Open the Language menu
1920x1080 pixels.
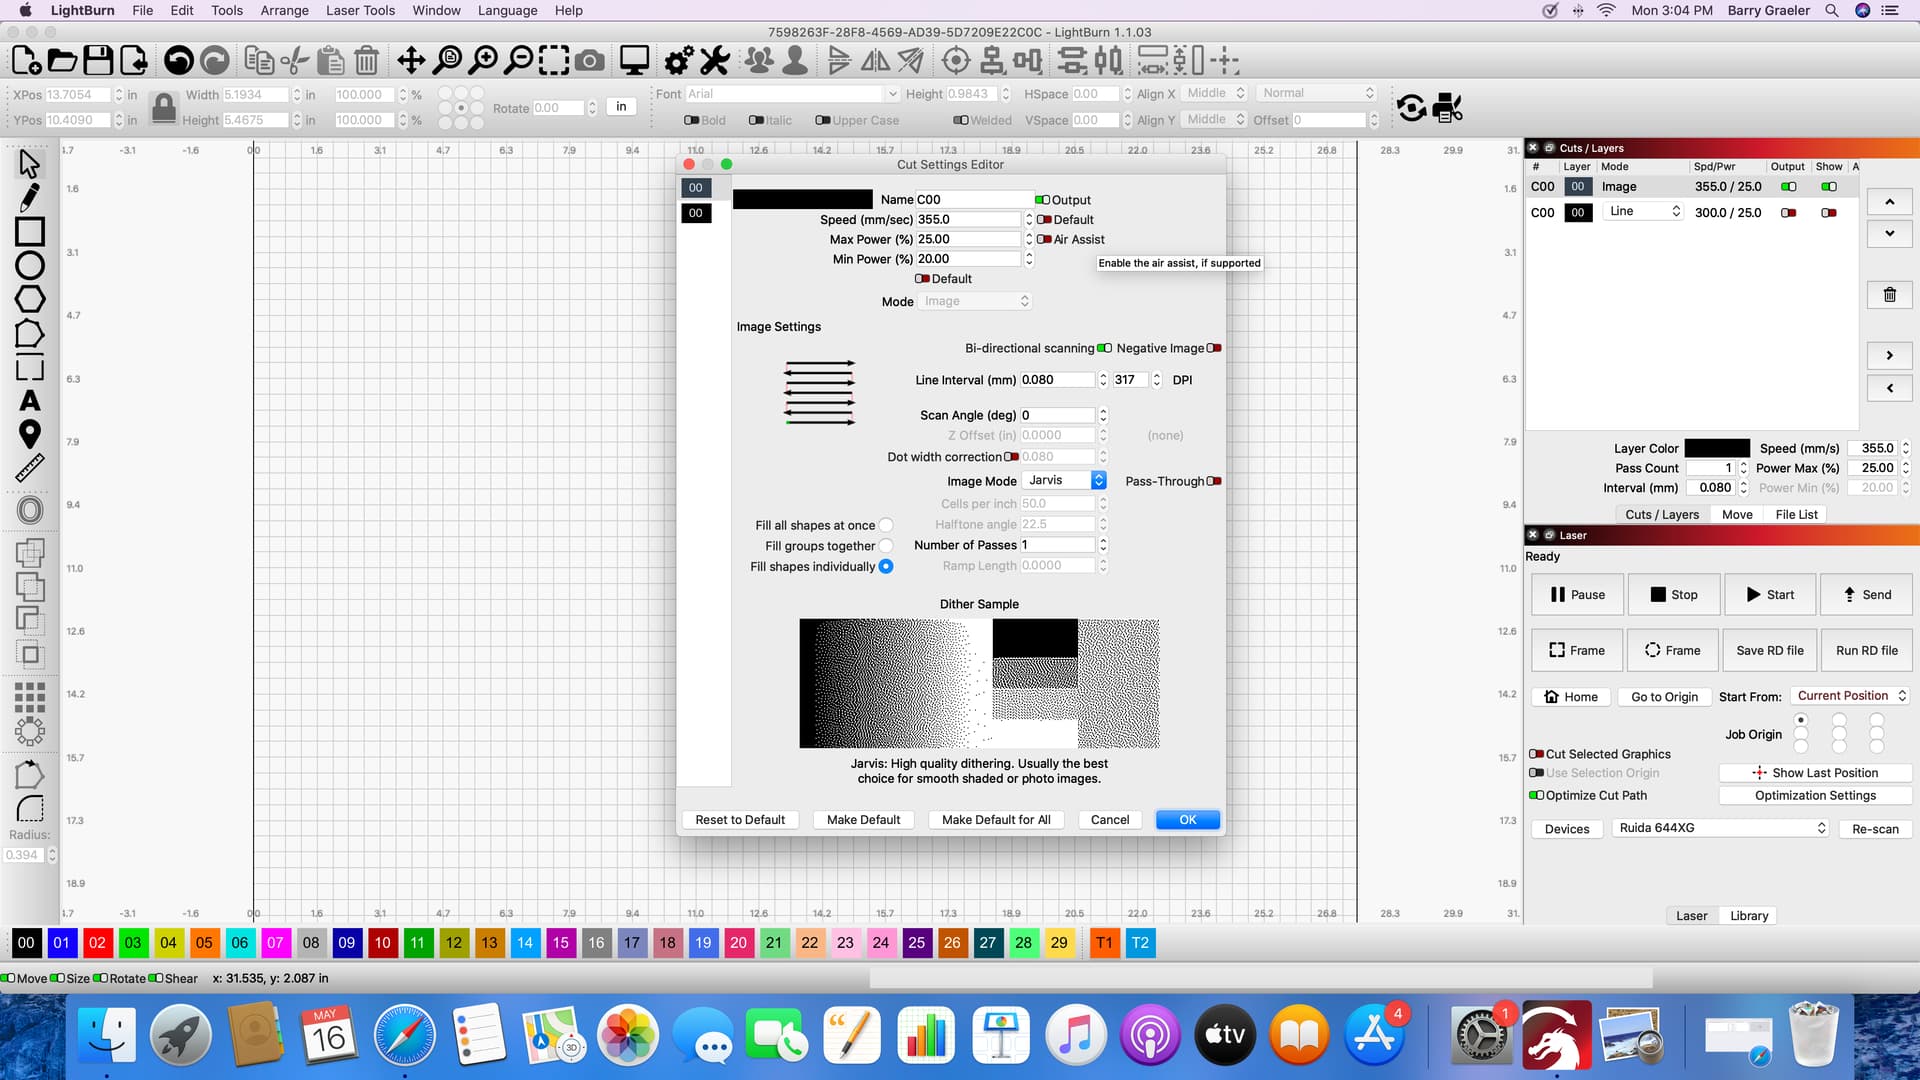(507, 10)
